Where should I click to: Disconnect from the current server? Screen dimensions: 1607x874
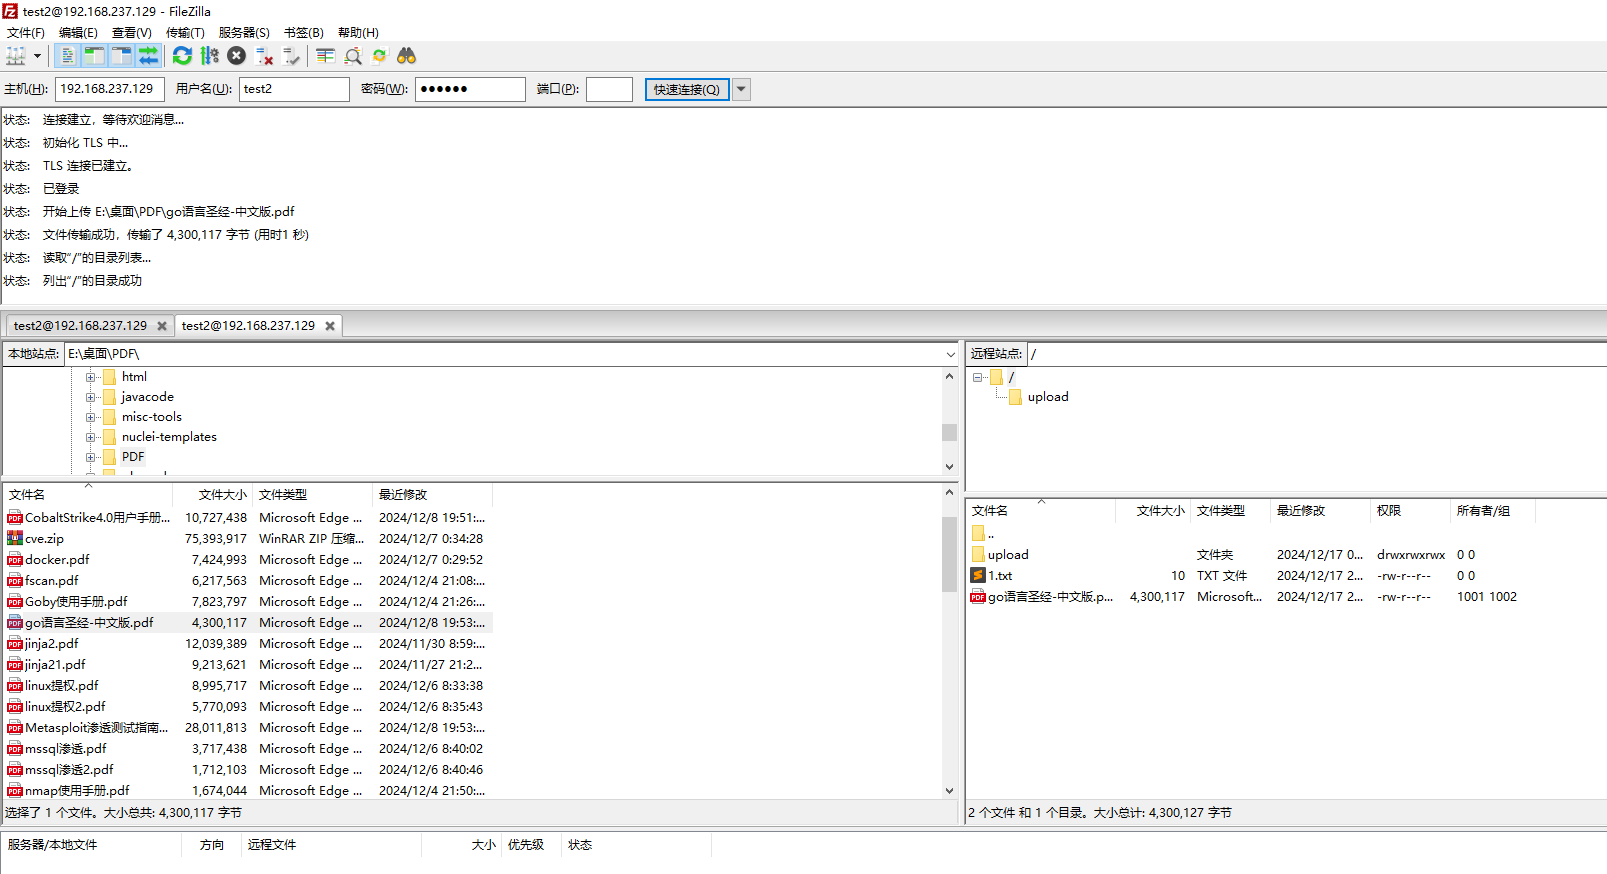[x=264, y=56]
